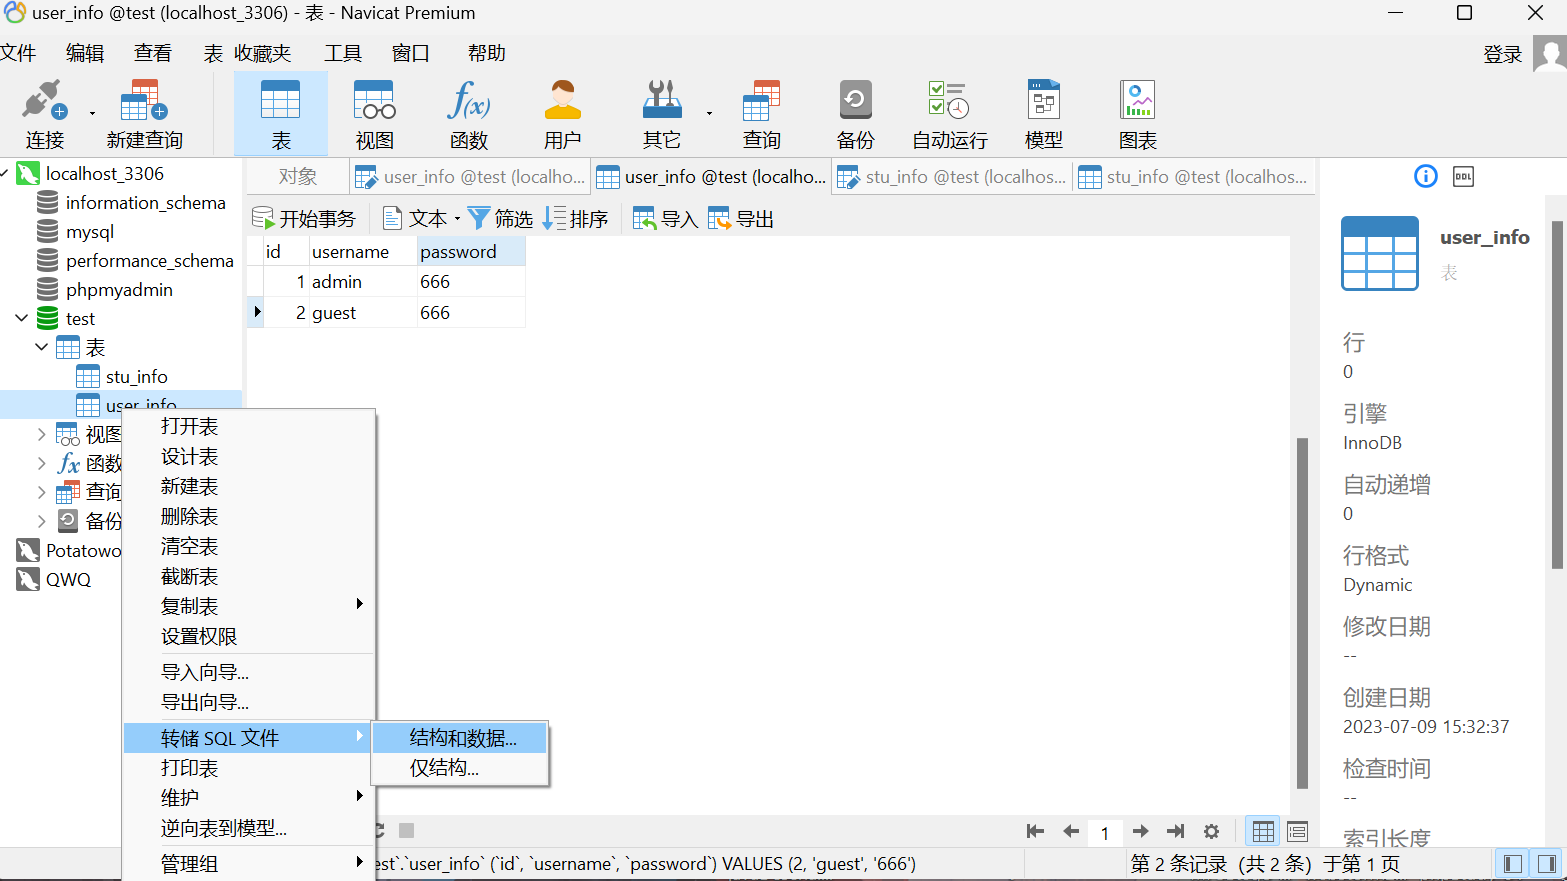The width and height of the screenshot is (1567, 881).
Task: Switch to form view in status bar
Action: pos(1297,831)
